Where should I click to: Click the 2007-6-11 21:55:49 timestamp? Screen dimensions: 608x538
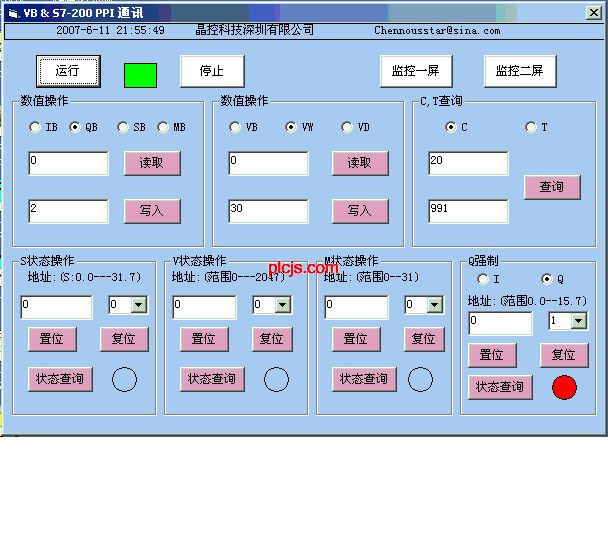point(111,30)
